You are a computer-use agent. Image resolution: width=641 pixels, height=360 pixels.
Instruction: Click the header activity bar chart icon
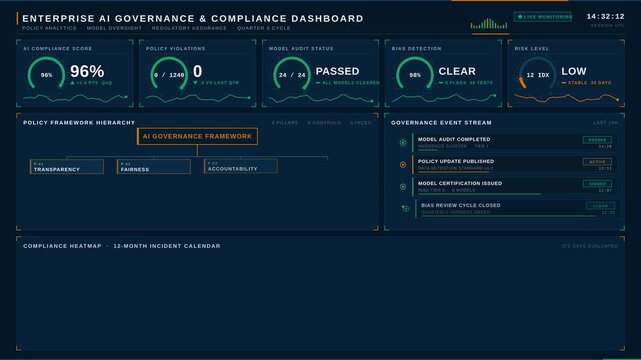tap(489, 24)
